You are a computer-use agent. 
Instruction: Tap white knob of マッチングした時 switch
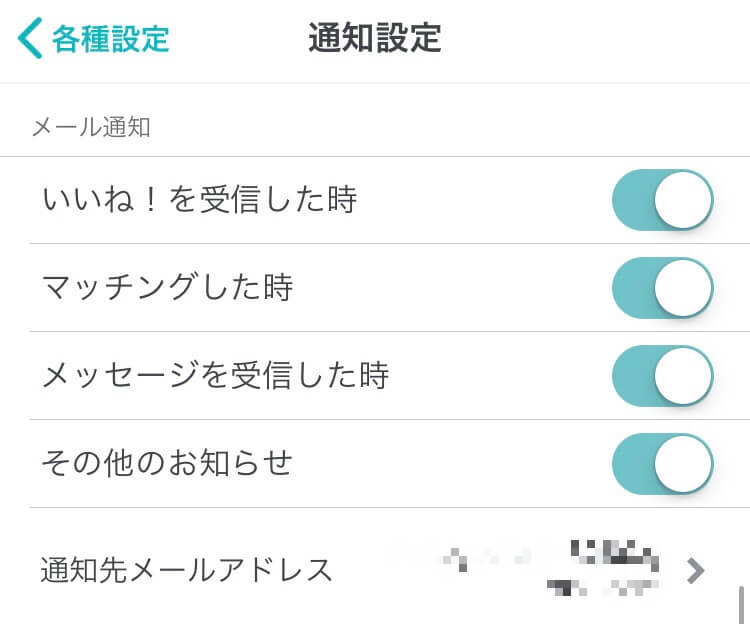[683, 288]
